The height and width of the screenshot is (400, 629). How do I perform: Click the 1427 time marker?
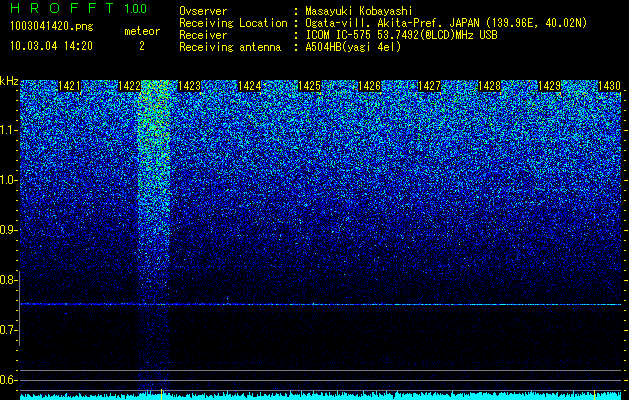pyautogui.click(x=429, y=86)
